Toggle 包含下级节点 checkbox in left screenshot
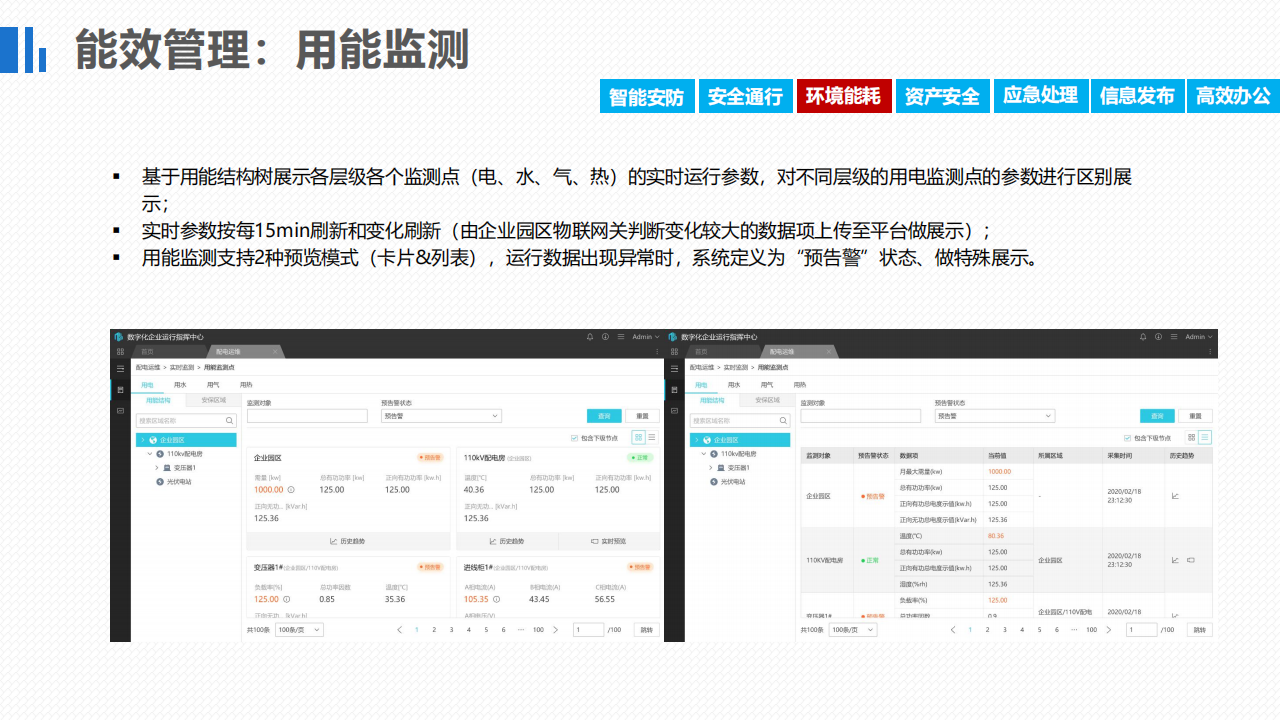 point(574,437)
